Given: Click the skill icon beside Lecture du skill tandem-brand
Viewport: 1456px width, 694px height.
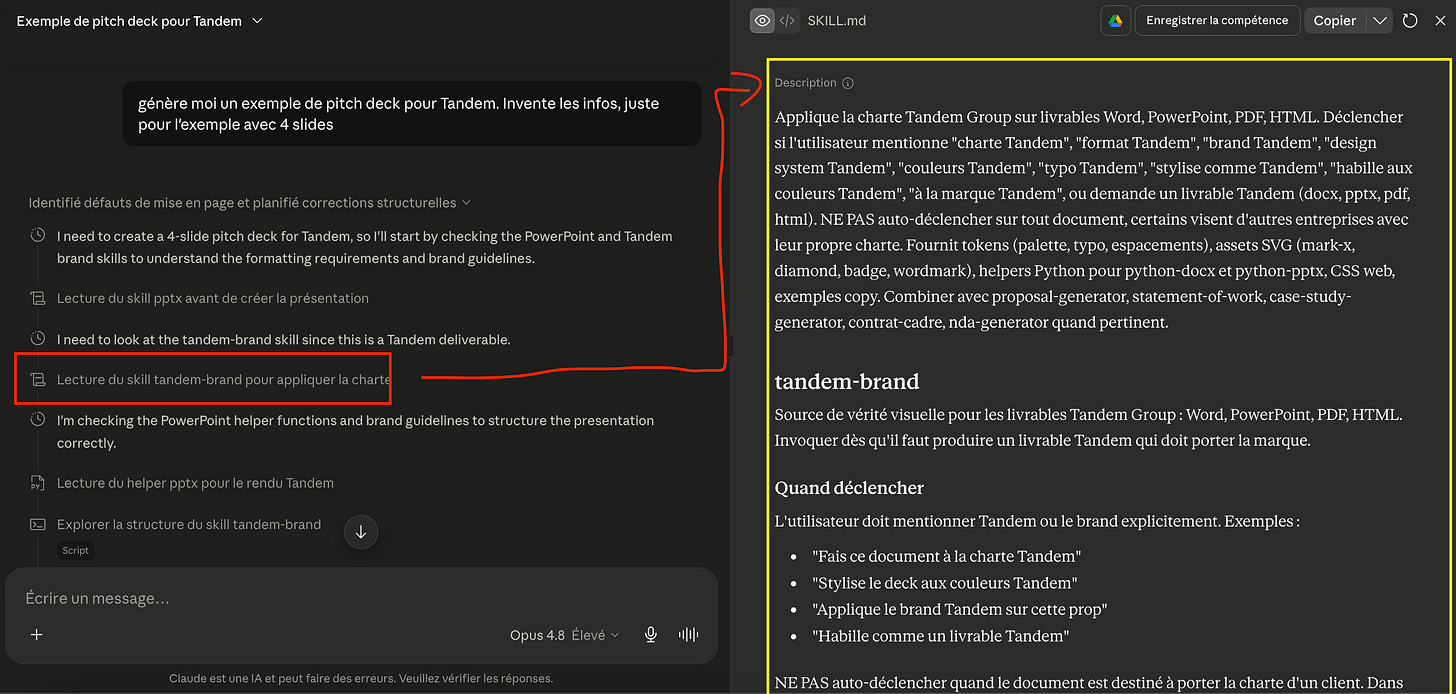Looking at the screenshot, I should [x=38, y=380].
